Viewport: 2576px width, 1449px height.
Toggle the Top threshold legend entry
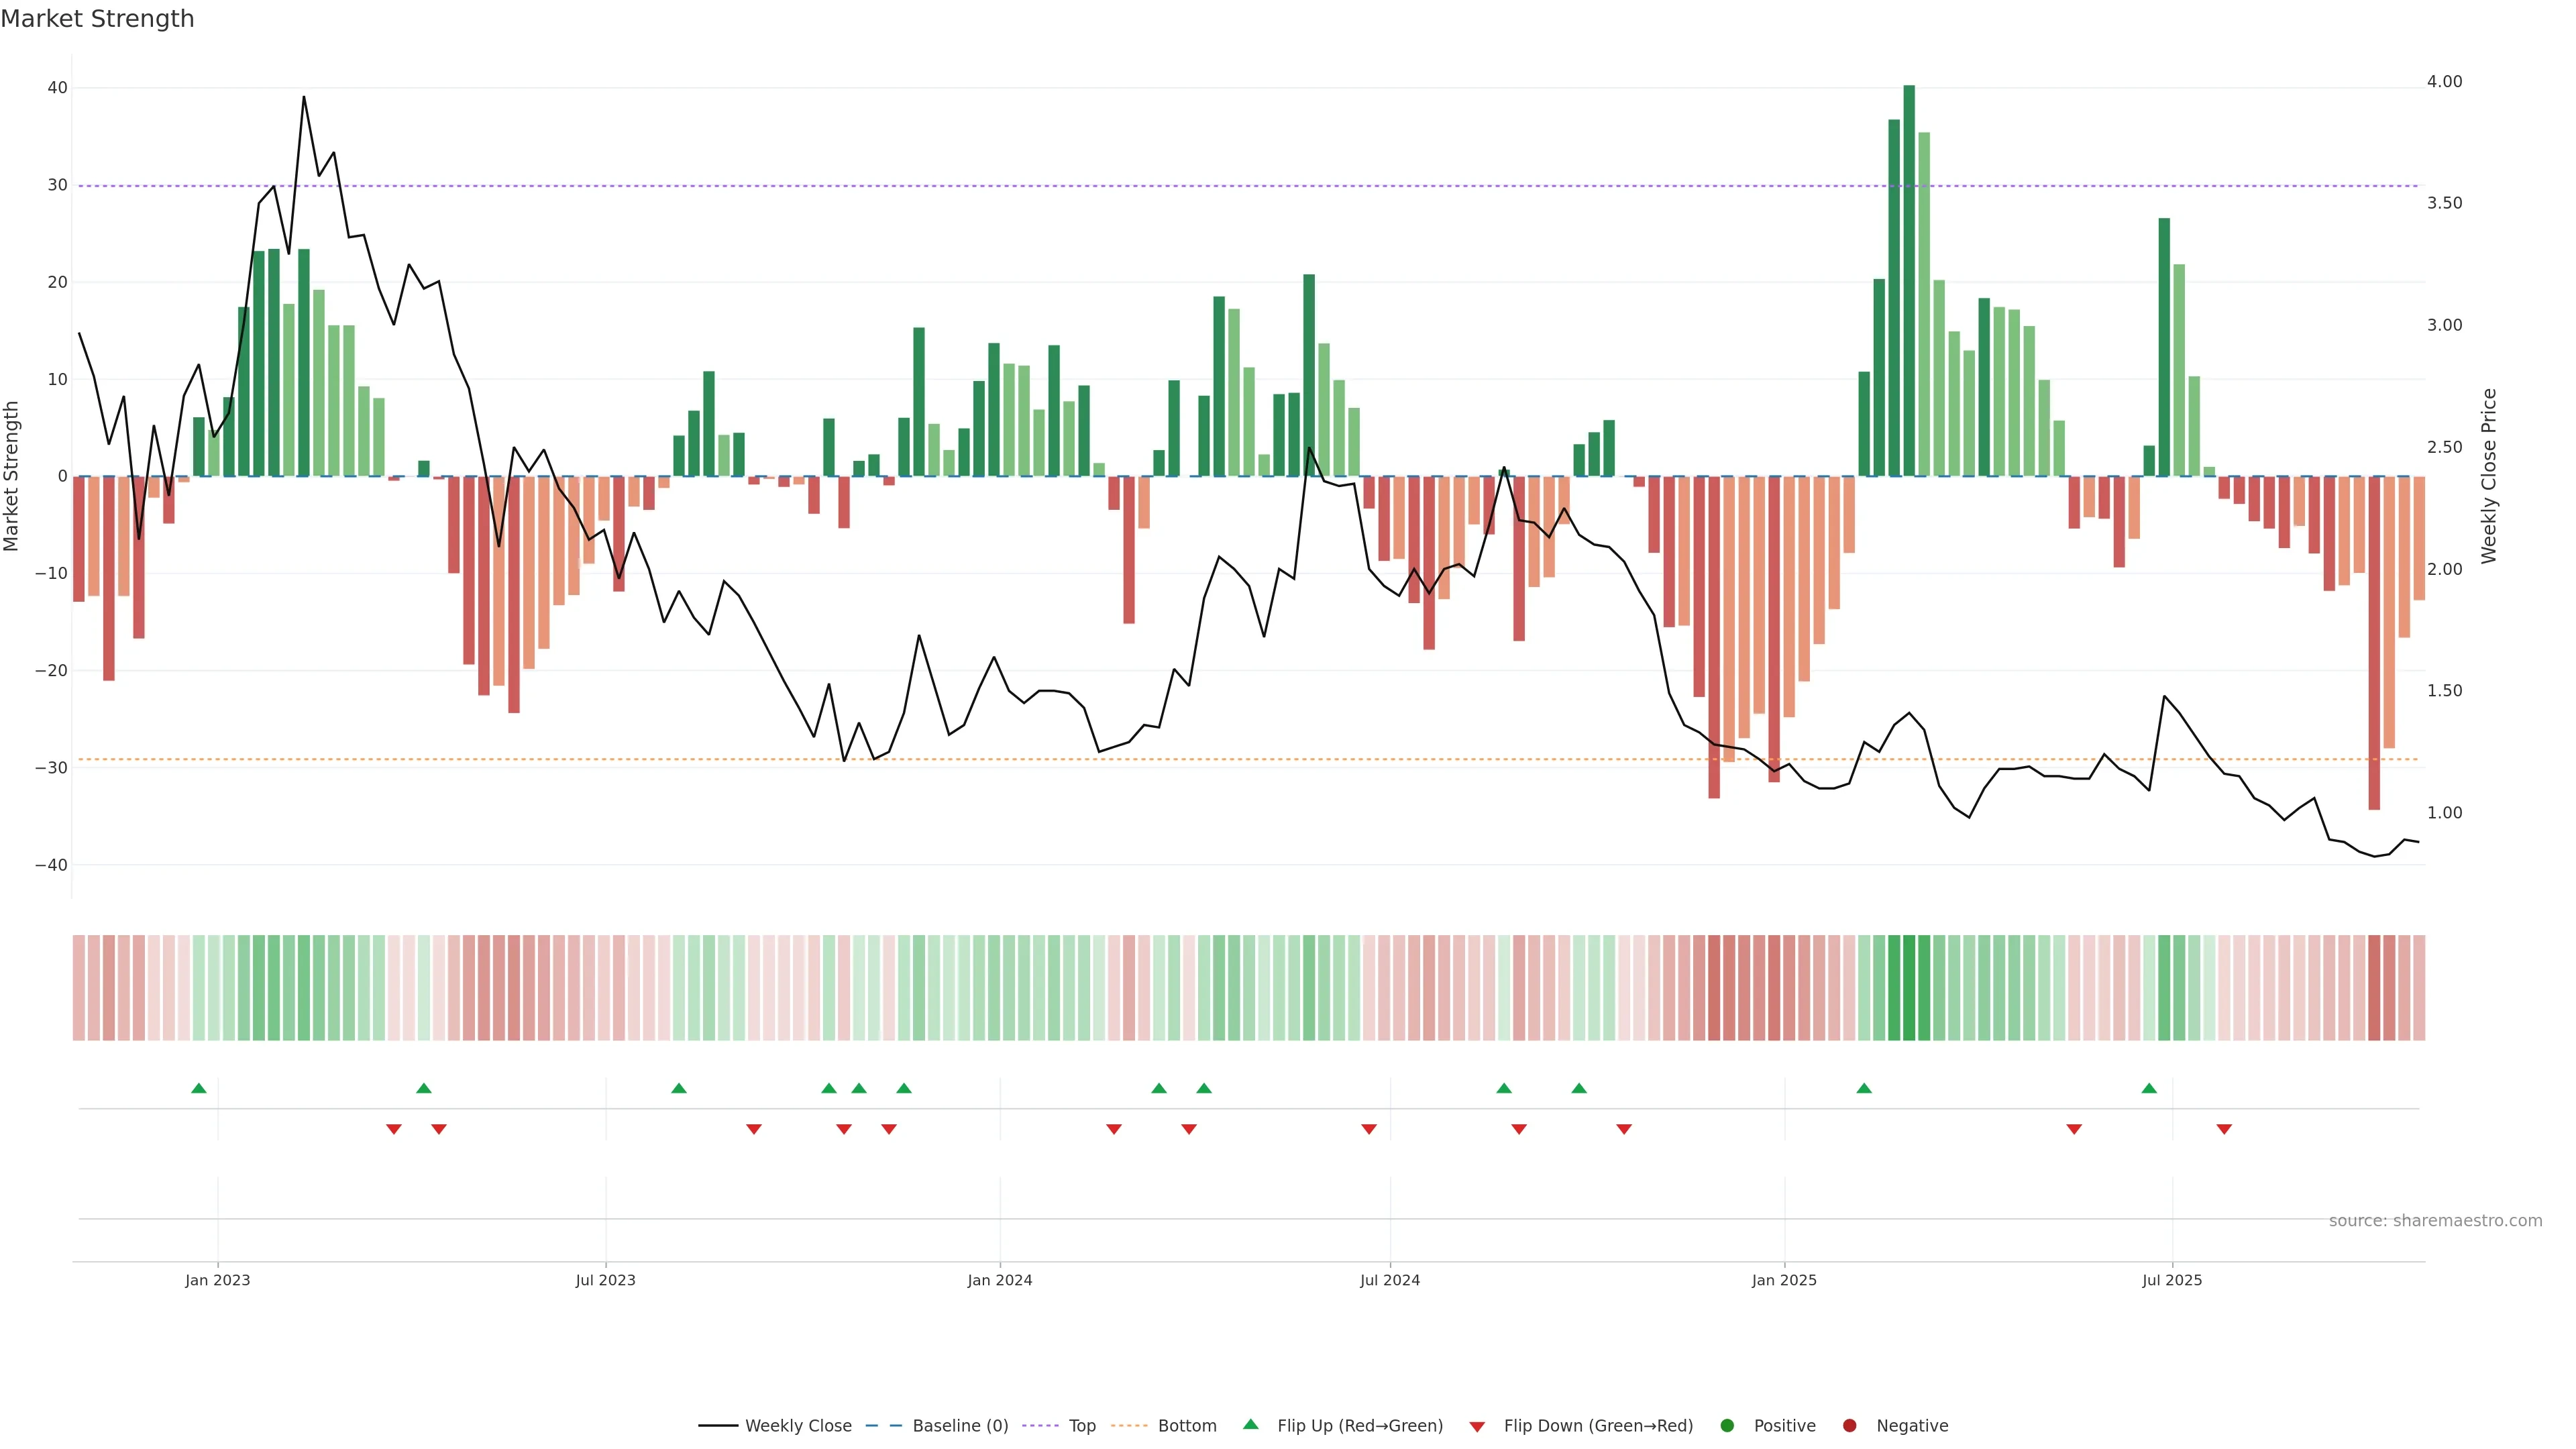click(1081, 1426)
